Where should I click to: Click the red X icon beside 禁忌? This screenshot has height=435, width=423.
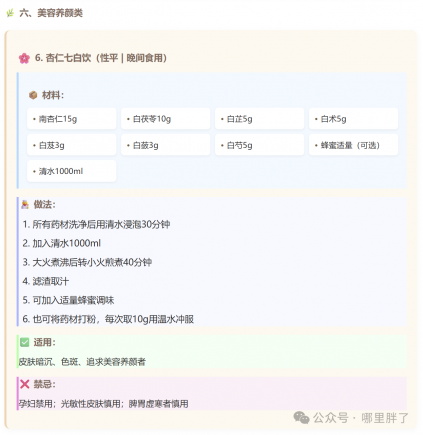pyautogui.click(x=25, y=384)
